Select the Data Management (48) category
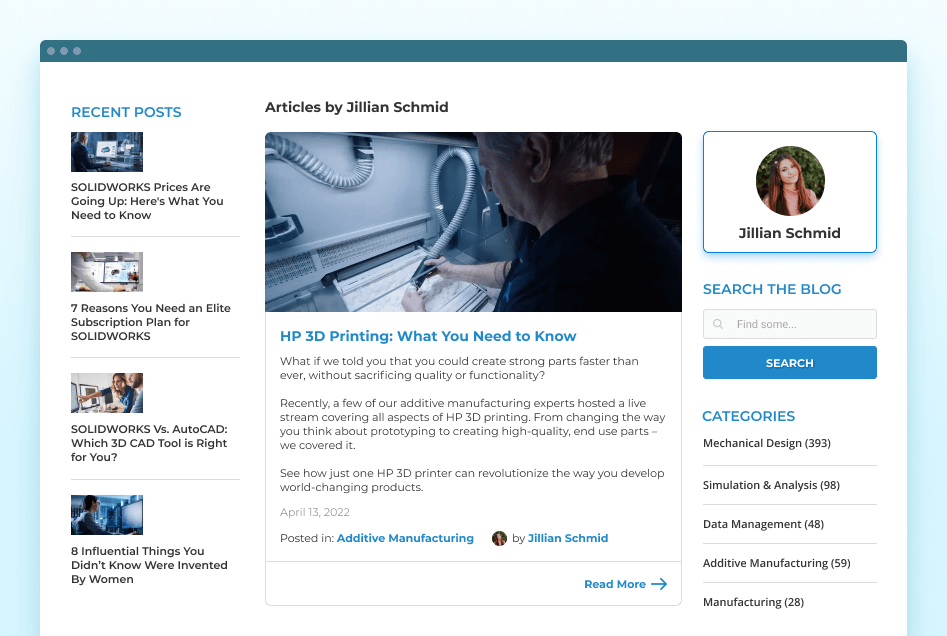 pyautogui.click(x=763, y=524)
